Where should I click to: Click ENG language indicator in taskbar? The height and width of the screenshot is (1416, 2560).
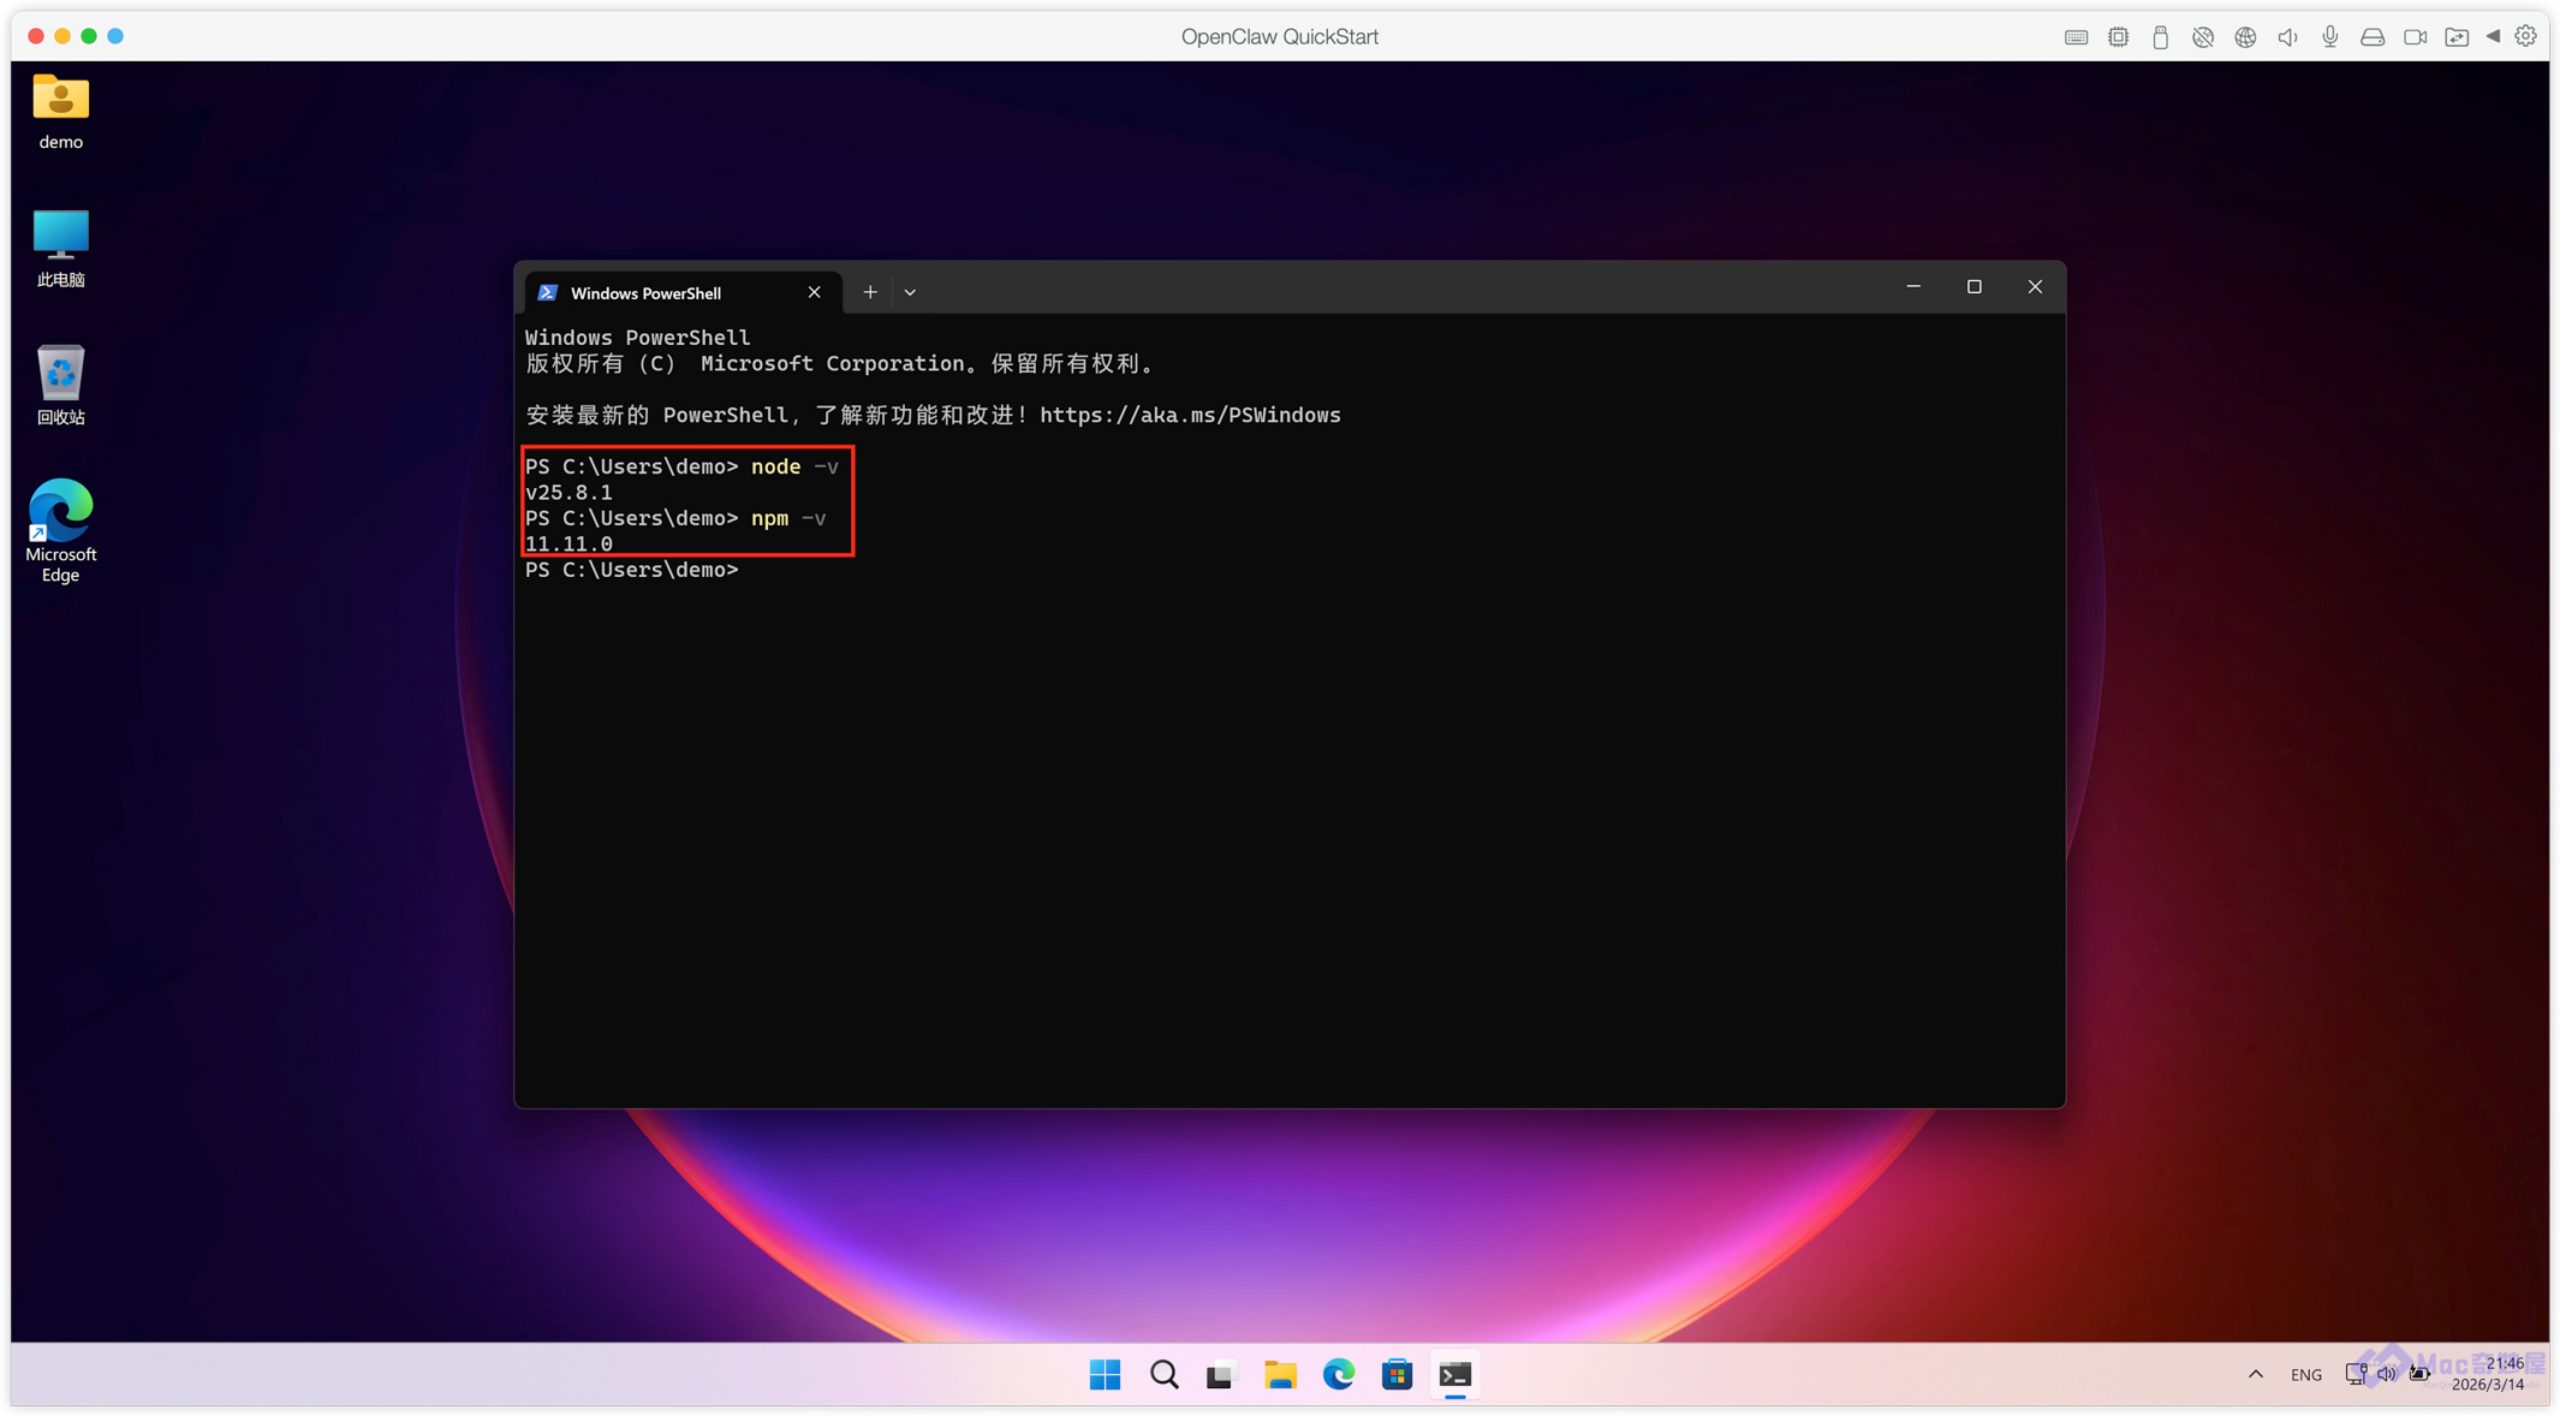click(2305, 1374)
